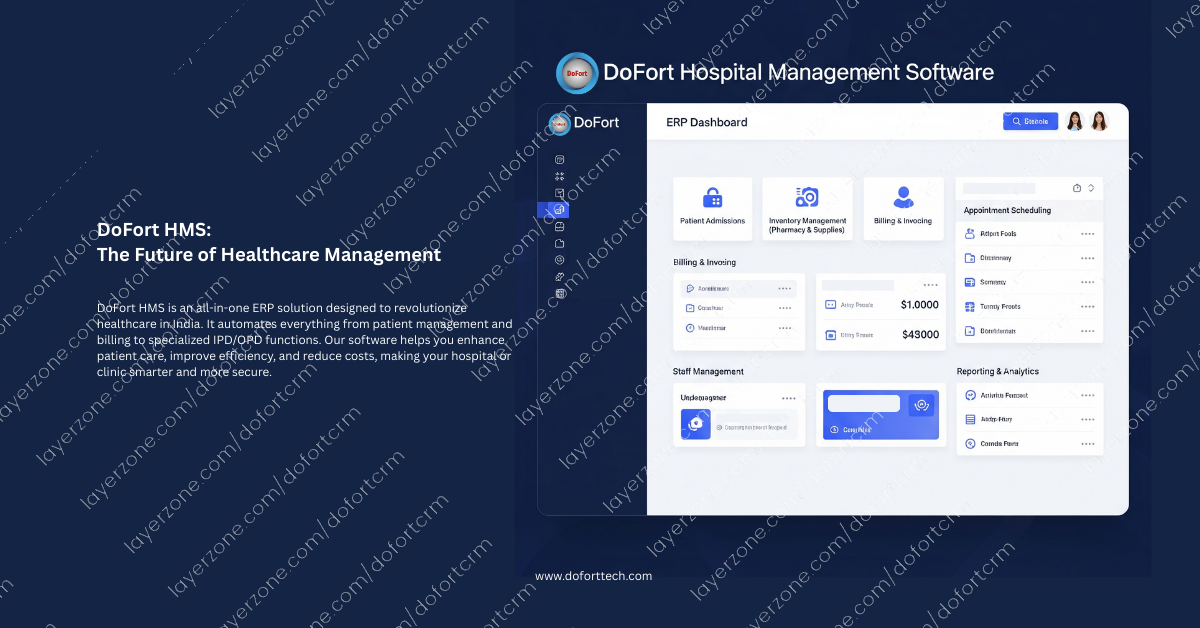1200x628 pixels.
Task: Select the first row in the Billing & Invoicing list
Action: [739, 288]
